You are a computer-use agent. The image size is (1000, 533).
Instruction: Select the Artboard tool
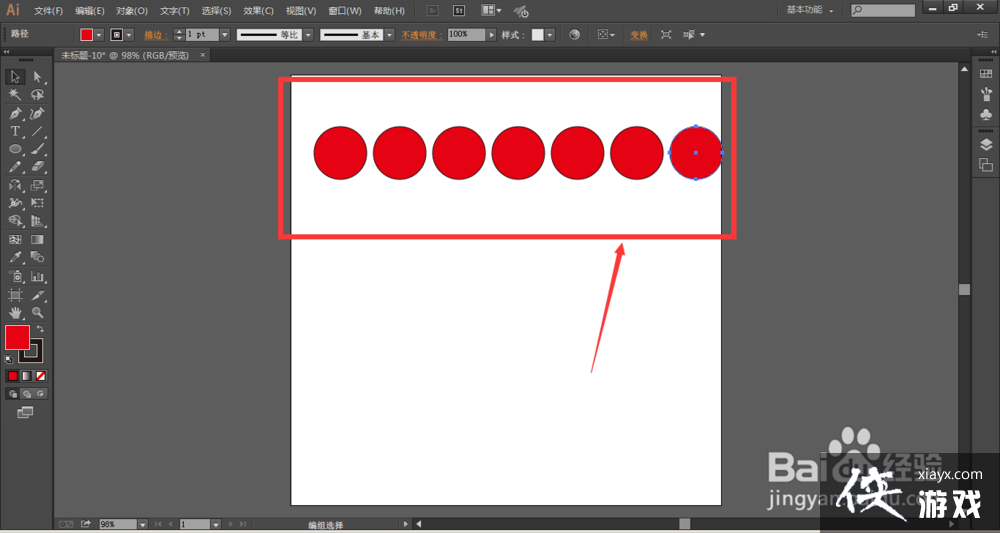click(x=15, y=295)
